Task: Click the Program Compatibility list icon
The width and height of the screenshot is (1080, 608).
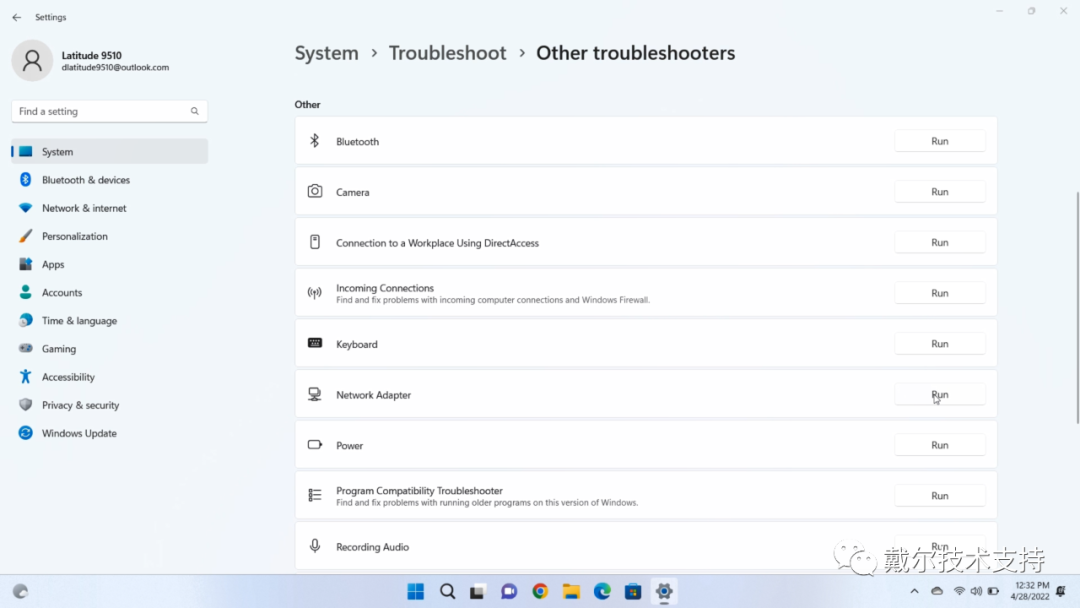Action: click(x=315, y=495)
